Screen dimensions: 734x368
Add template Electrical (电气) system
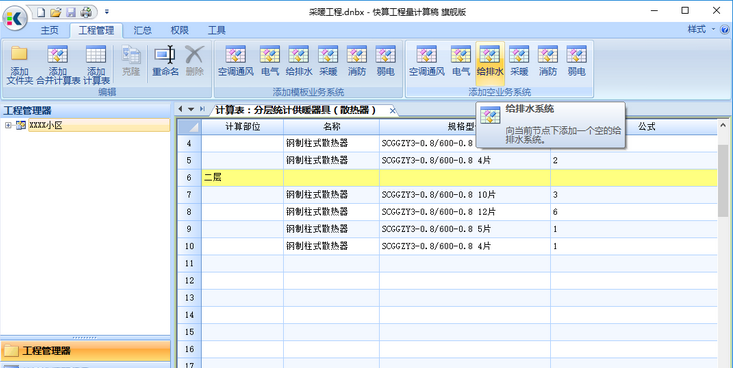(270, 61)
